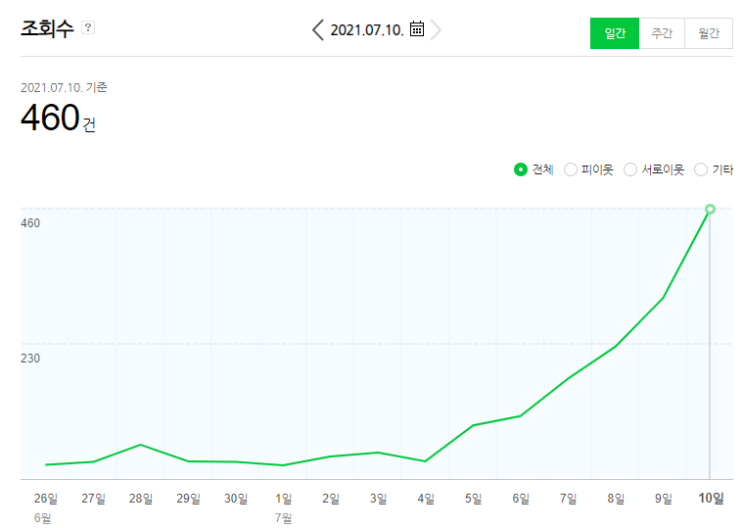This screenshot has width=743, height=528.
Task: Select the 전체 radio button
Action: 520,169
